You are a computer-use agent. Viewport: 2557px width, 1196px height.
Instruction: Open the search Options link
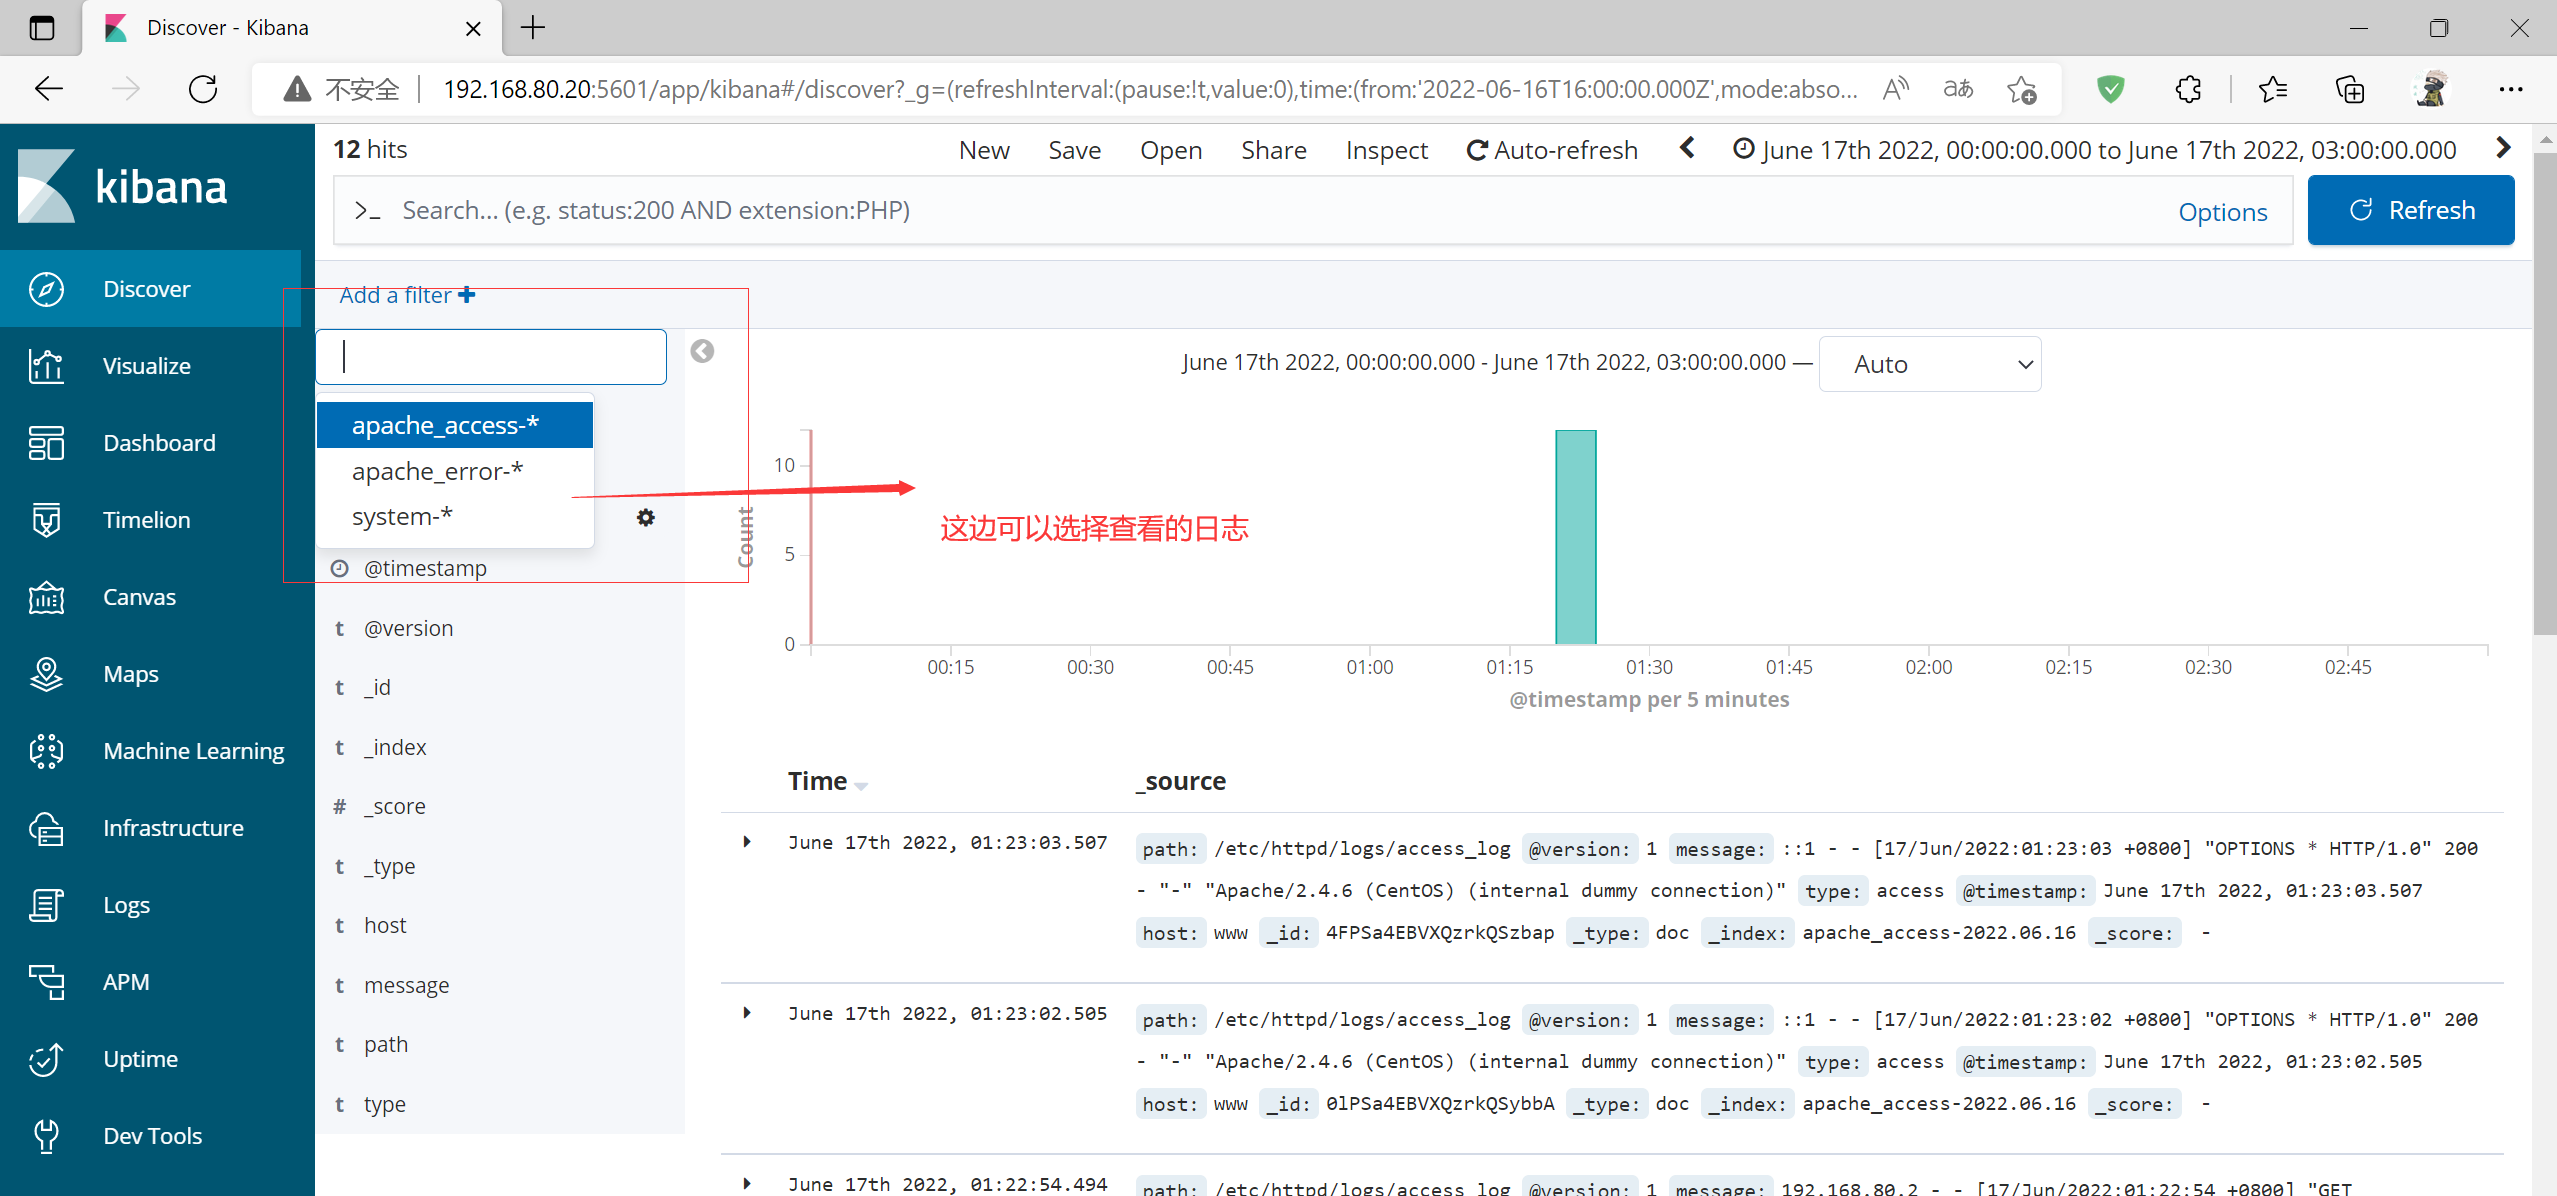pos(2223,212)
